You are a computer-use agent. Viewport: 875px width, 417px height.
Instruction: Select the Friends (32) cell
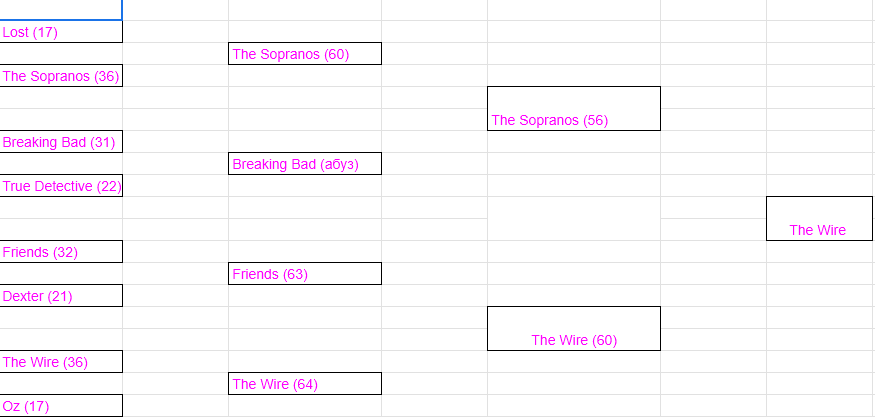point(61,252)
